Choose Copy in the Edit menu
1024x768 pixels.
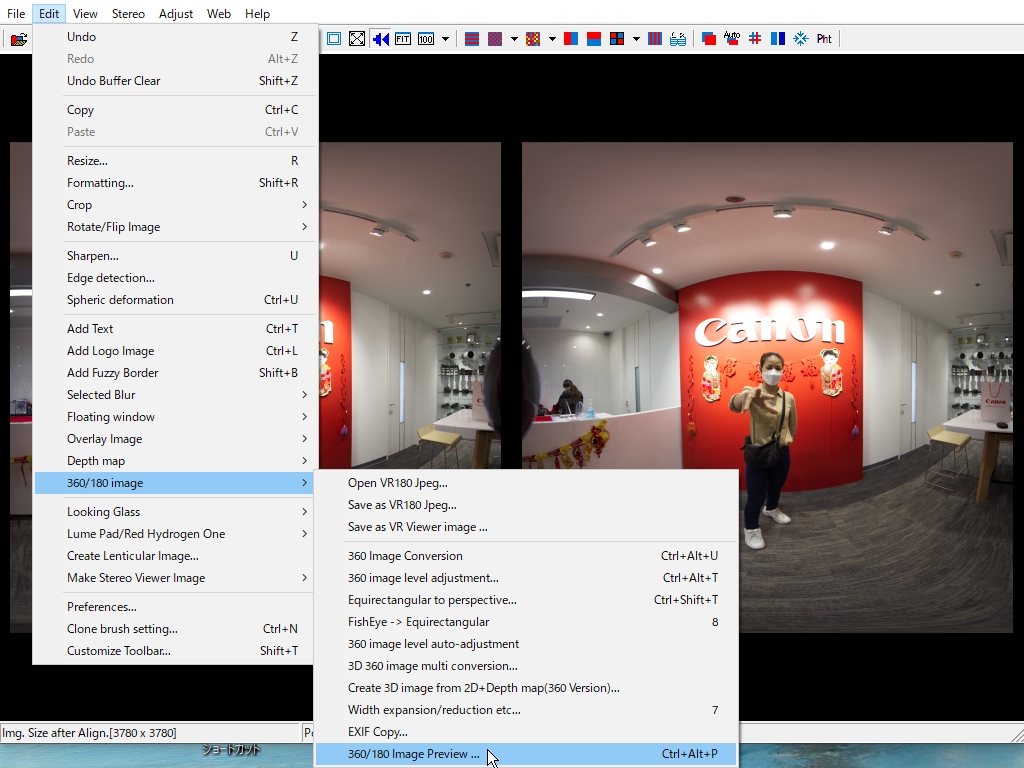[175, 110]
